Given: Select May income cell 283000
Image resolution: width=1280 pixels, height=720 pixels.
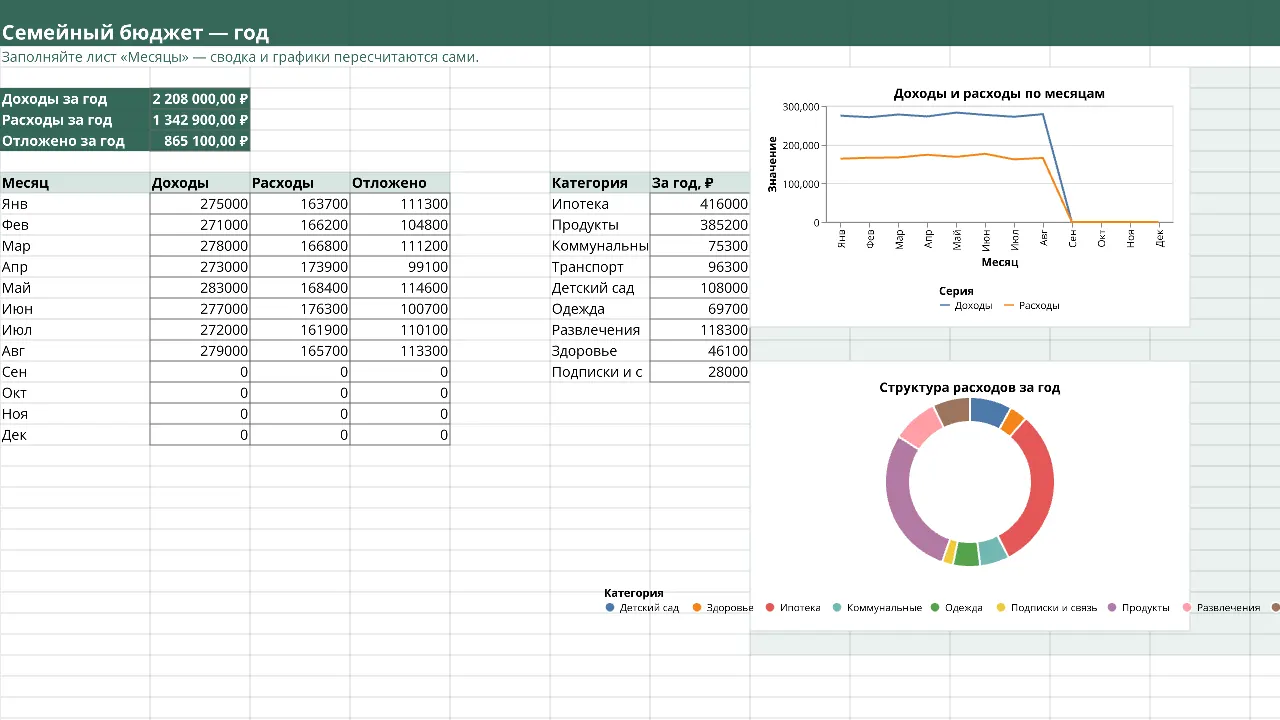Looking at the screenshot, I should tap(200, 288).
